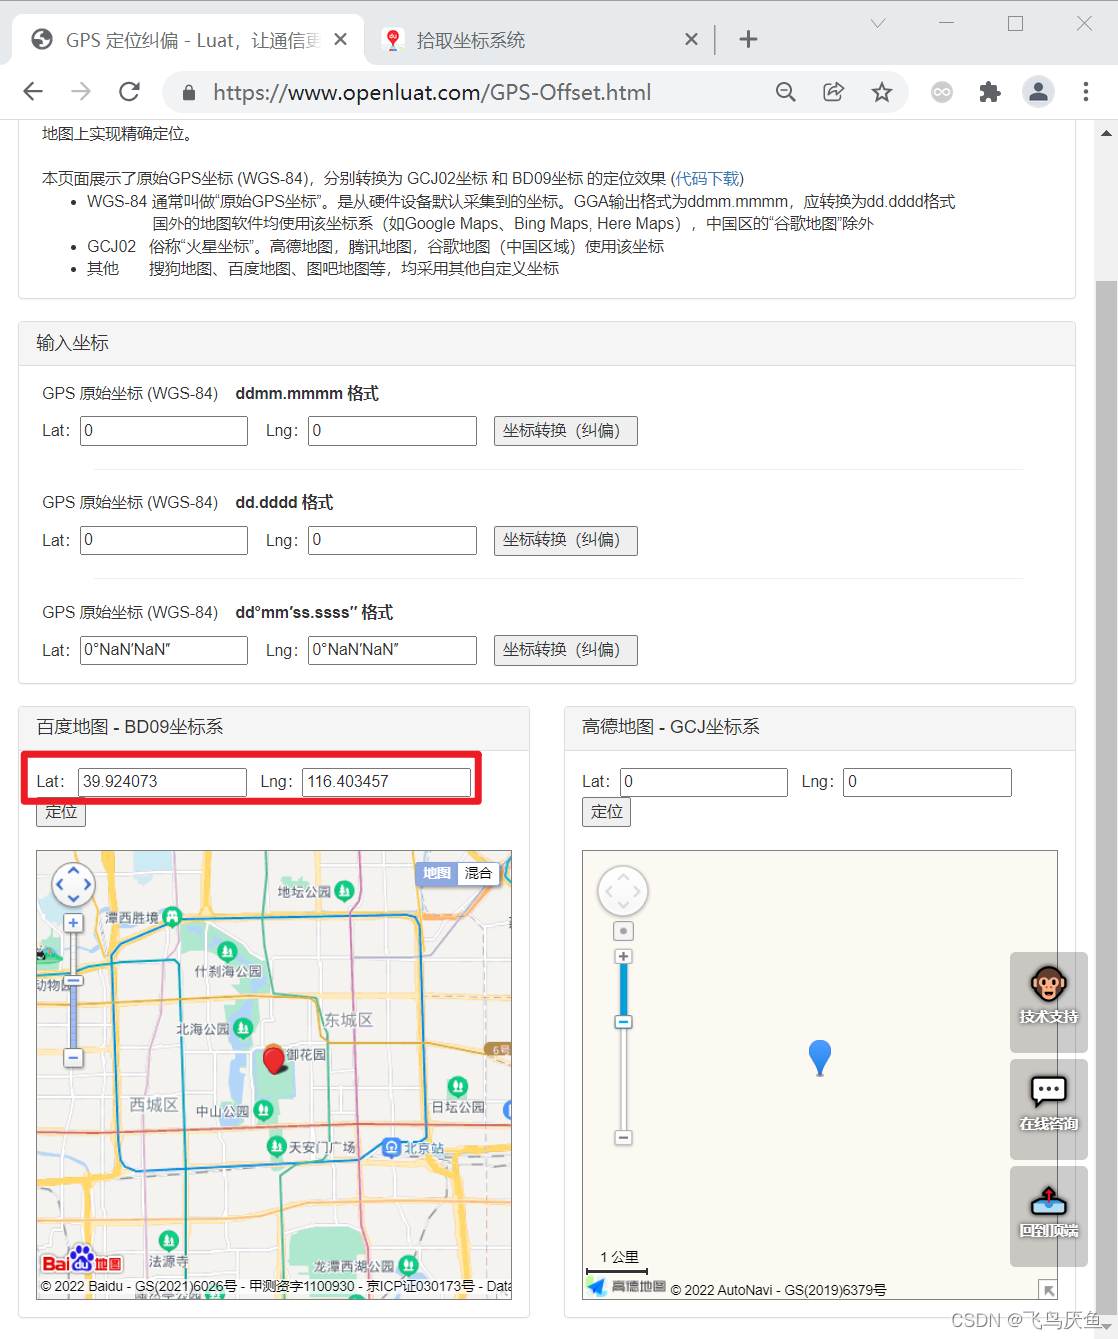
Task: Click the site lock icon
Action: [x=188, y=93]
